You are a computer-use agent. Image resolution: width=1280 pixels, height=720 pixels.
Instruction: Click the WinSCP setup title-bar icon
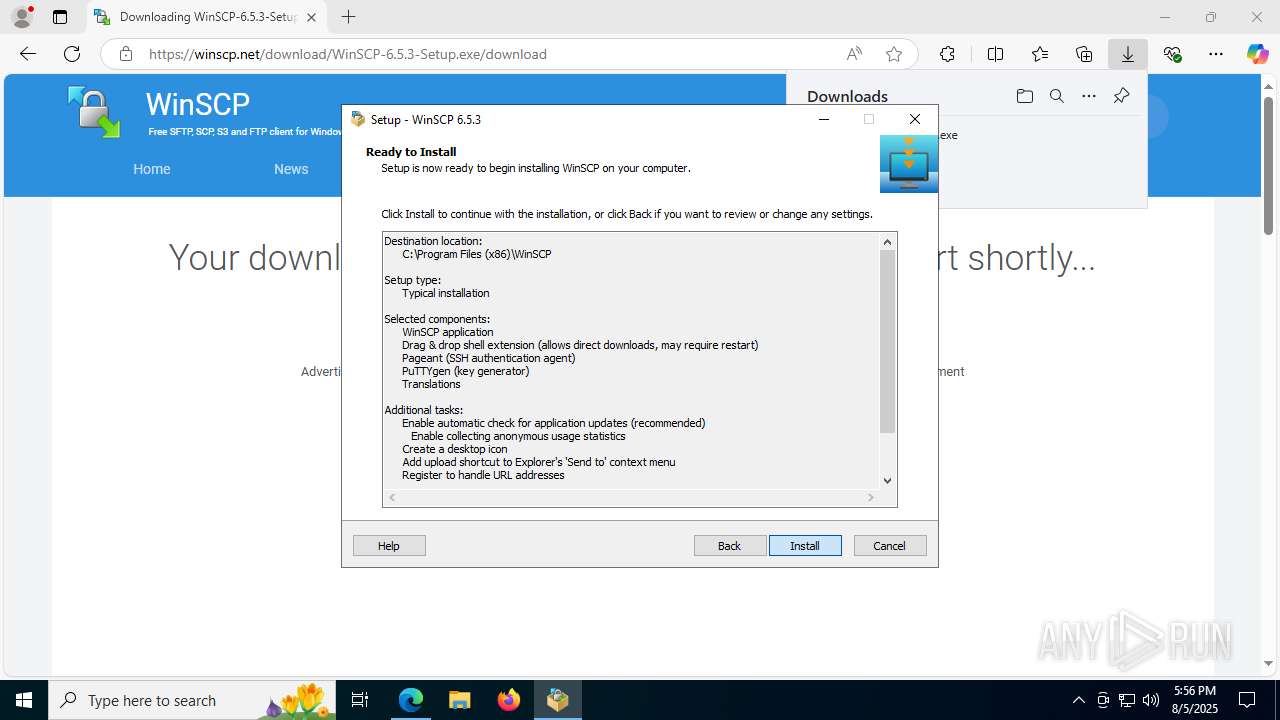(x=358, y=119)
